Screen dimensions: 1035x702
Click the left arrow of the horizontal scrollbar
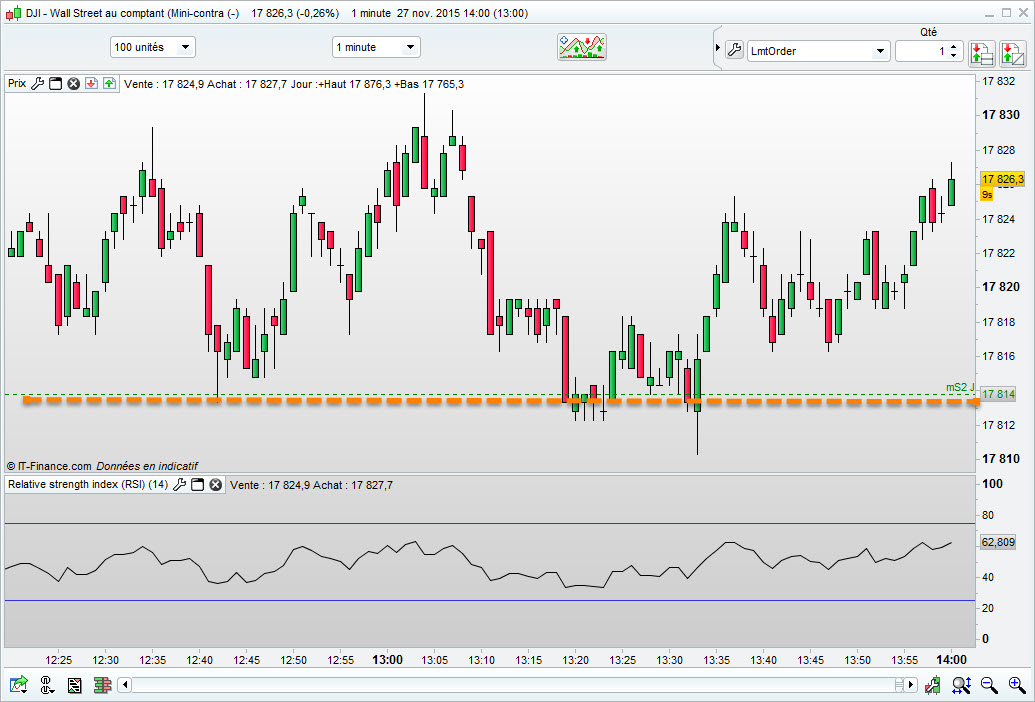tap(125, 685)
